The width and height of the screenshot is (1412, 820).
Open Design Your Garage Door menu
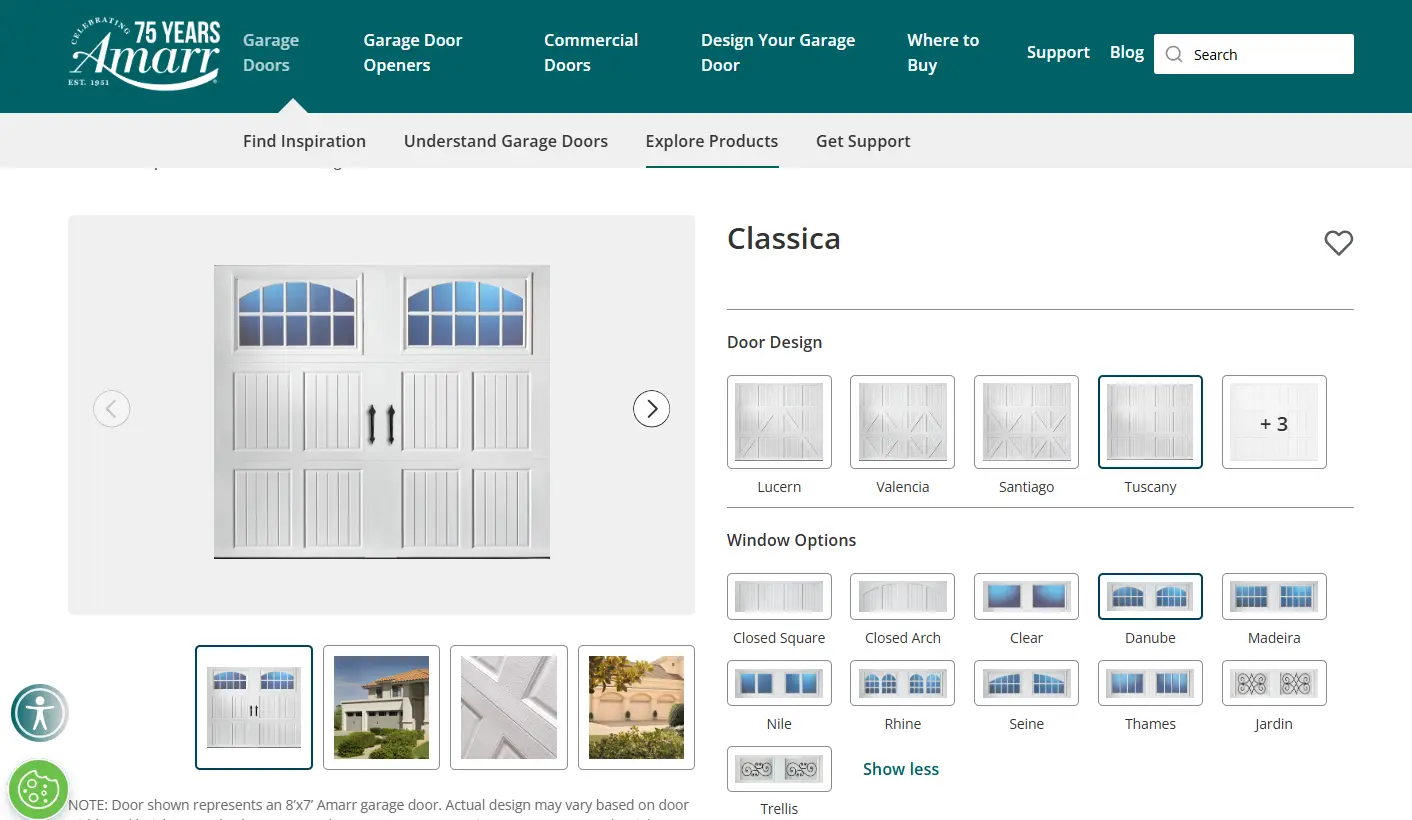(x=778, y=53)
